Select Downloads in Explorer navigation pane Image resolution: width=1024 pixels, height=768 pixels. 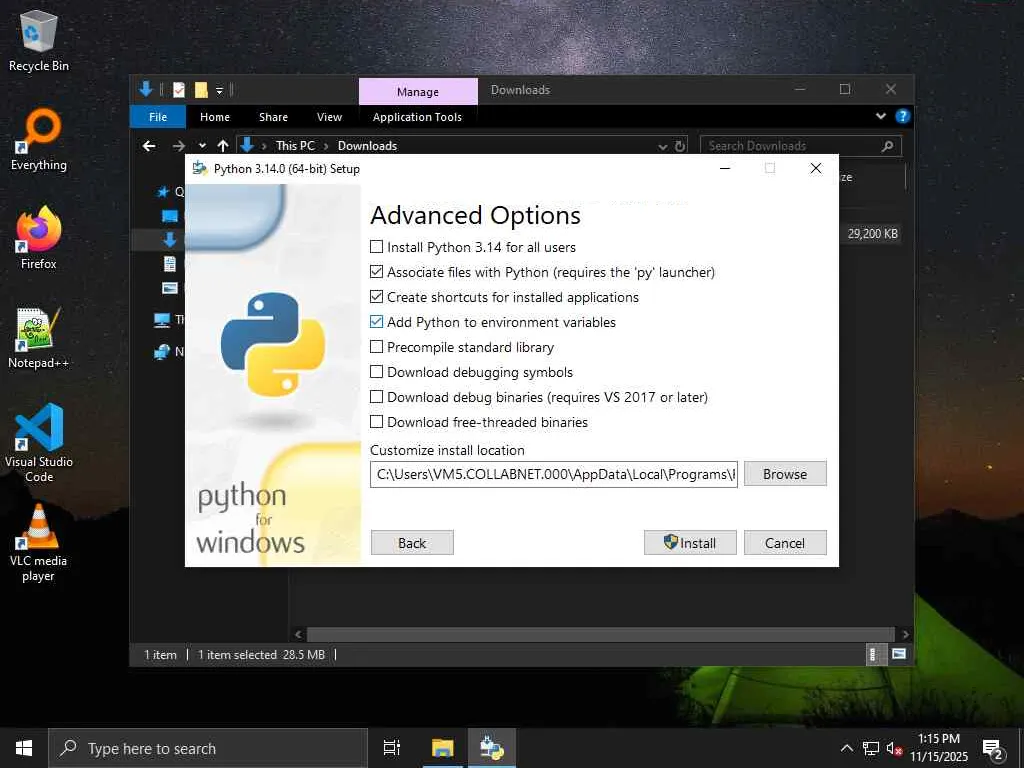(170, 240)
